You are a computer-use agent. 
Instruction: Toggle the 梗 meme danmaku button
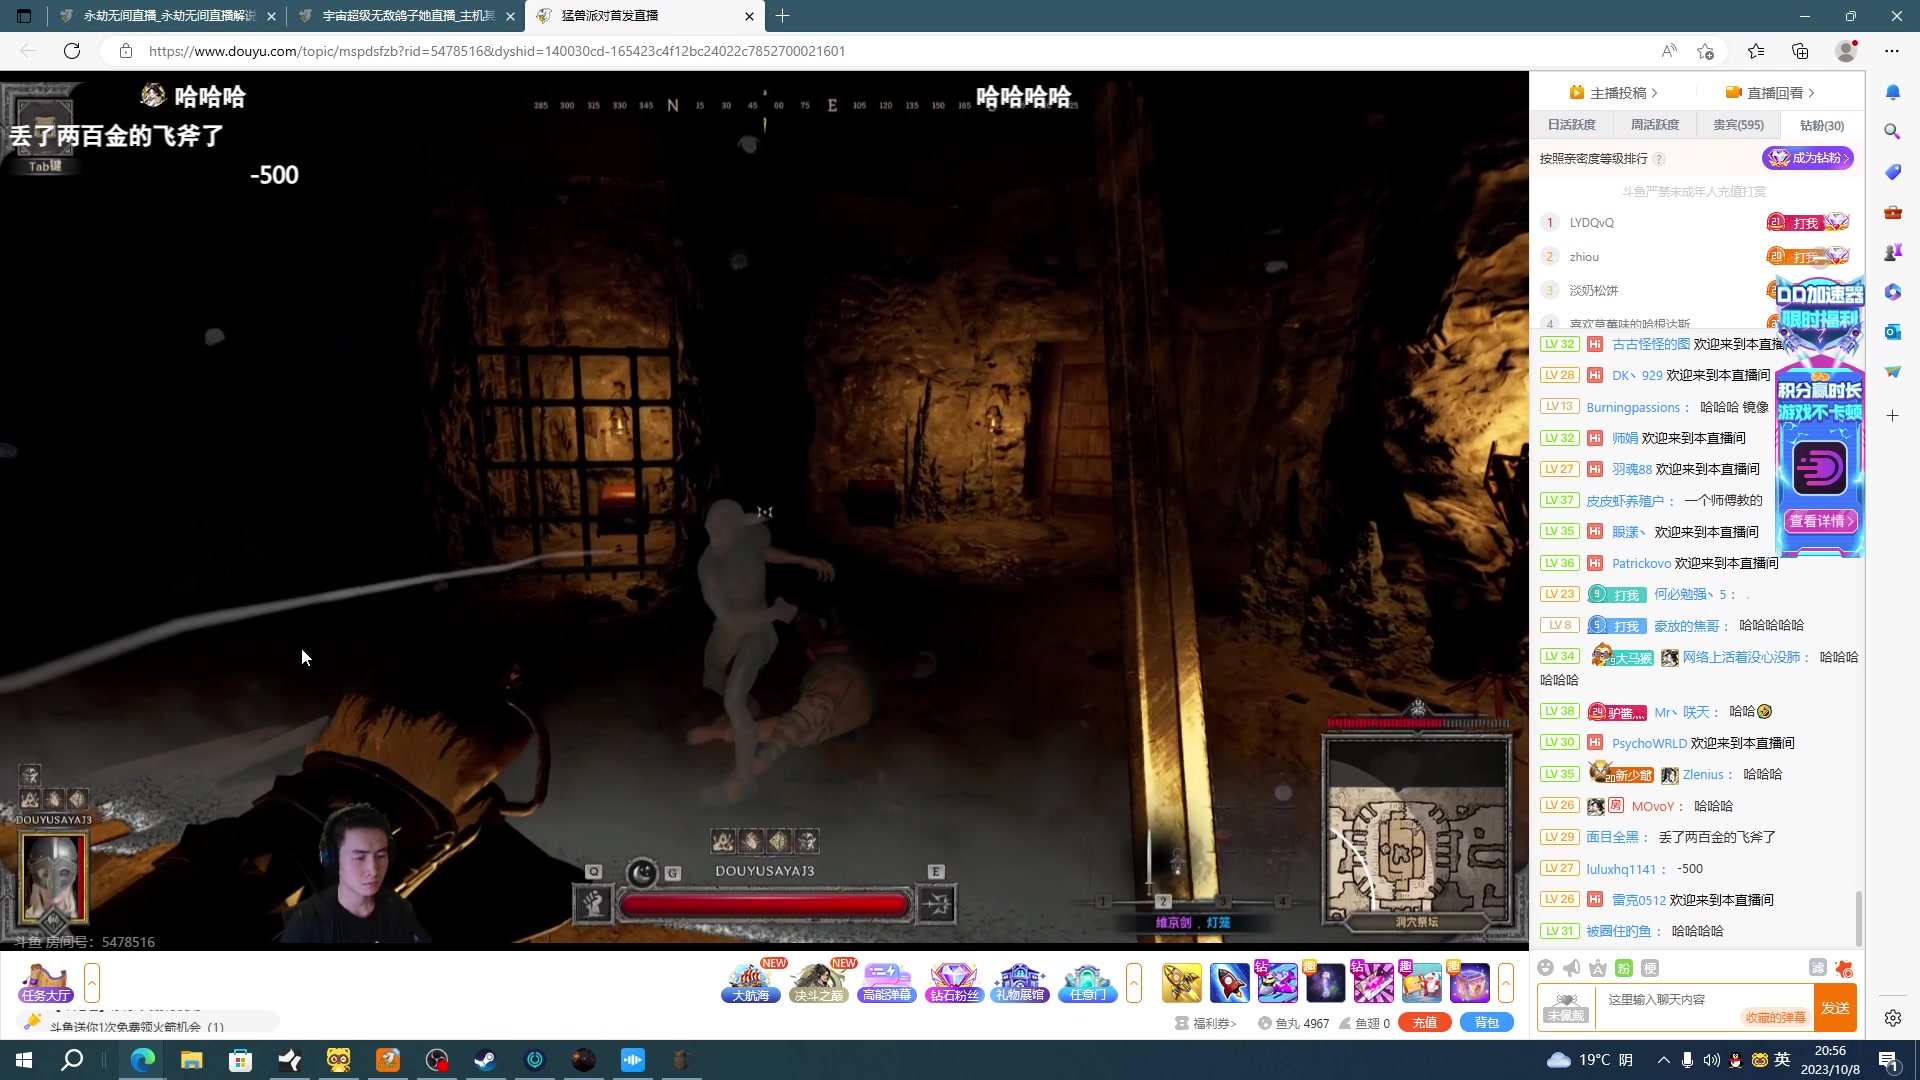[x=1650, y=967]
